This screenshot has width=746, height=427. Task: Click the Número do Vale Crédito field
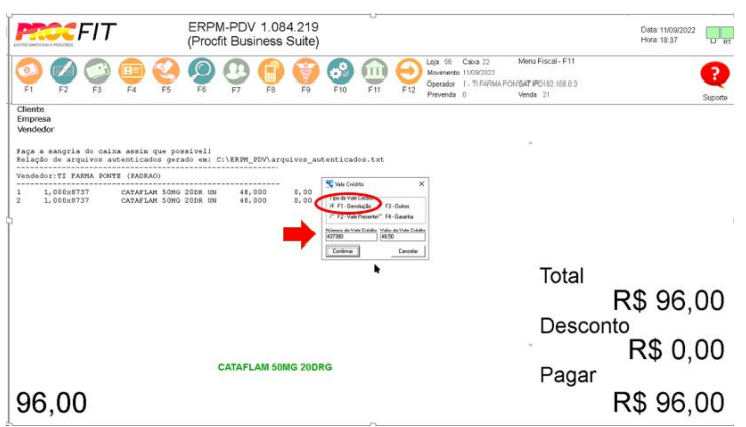click(351, 236)
